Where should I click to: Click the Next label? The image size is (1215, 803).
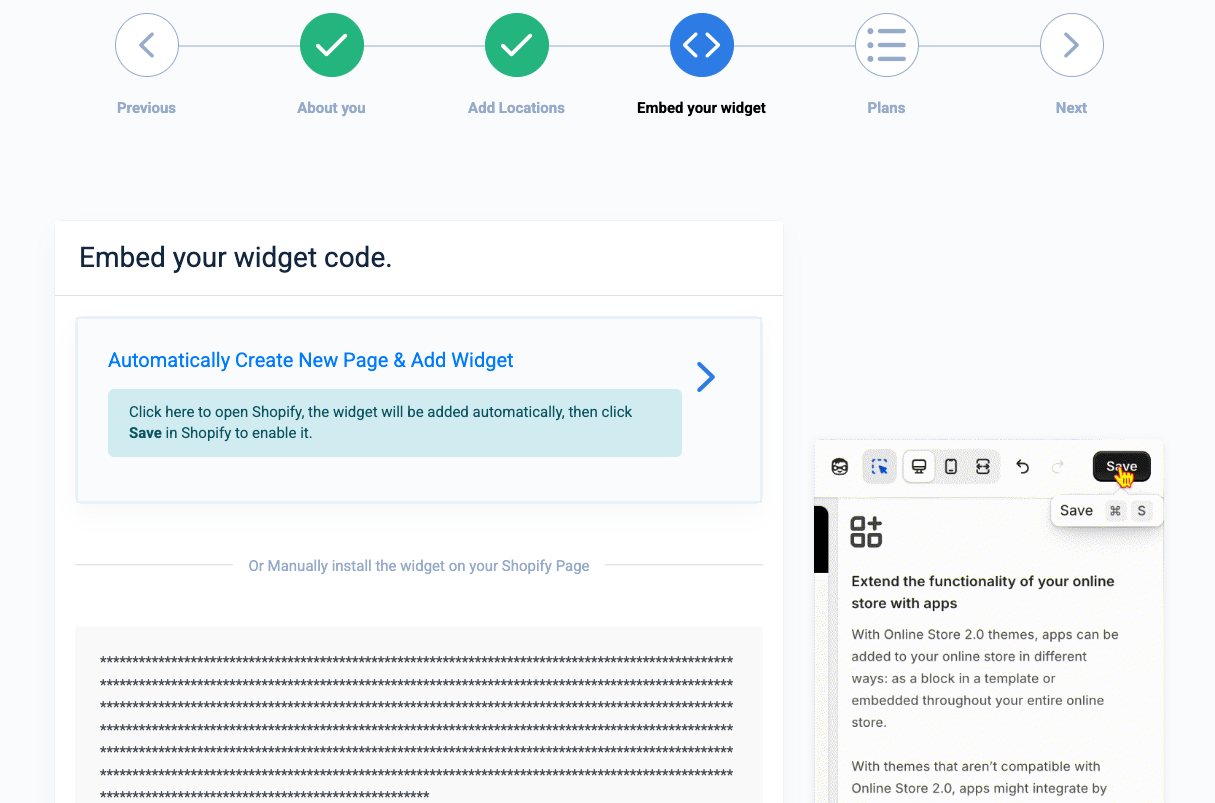pos(1071,108)
